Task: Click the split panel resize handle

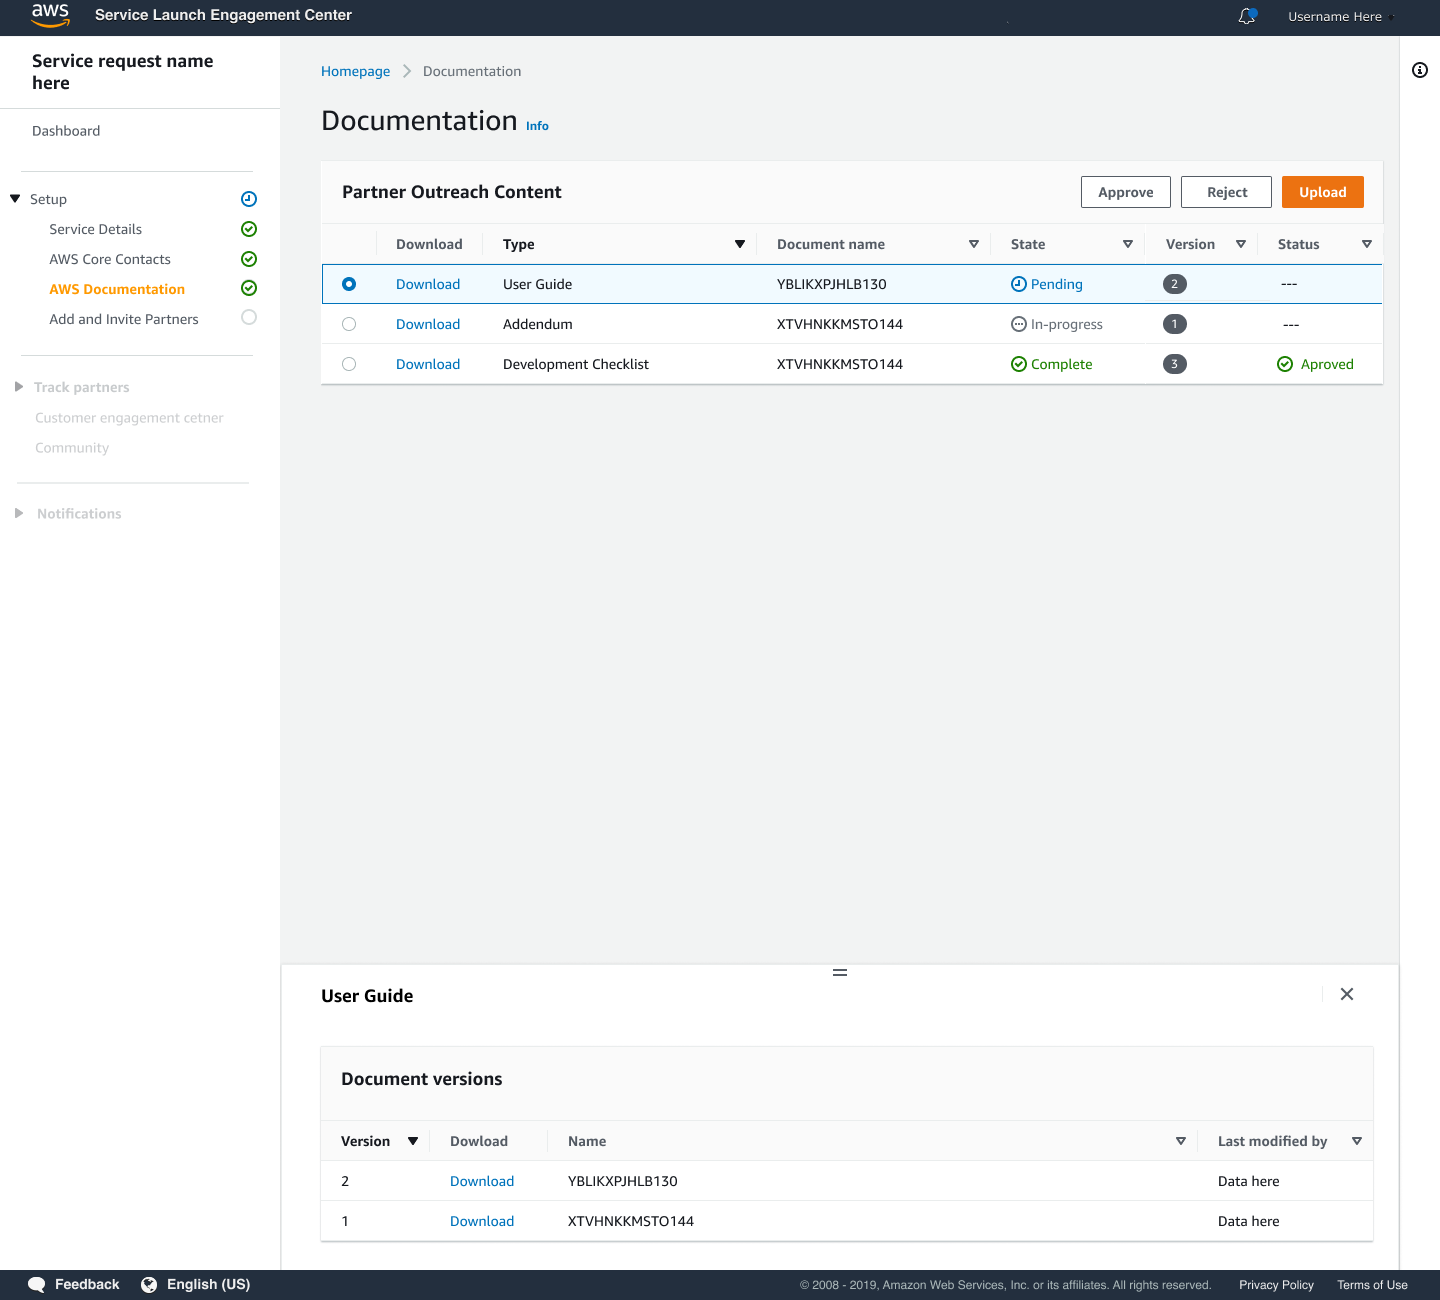Action: tap(840, 972)
